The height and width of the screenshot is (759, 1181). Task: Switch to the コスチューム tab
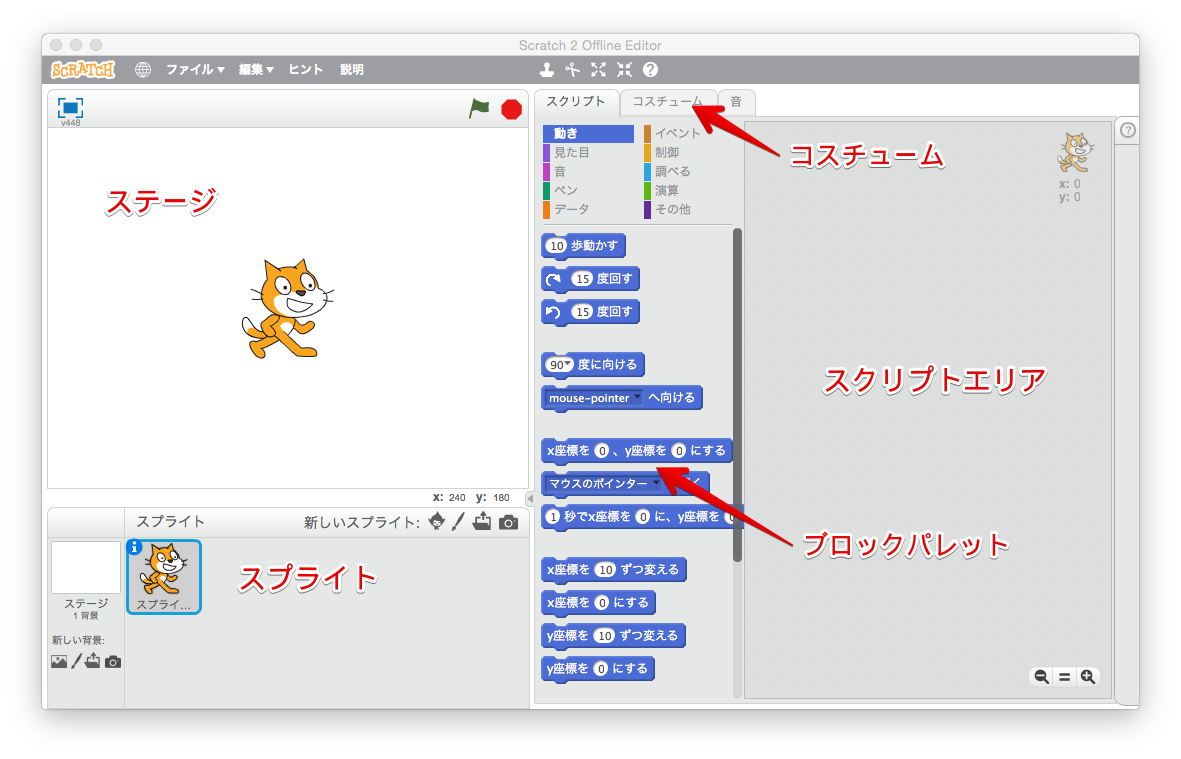[x=668, y=102]
